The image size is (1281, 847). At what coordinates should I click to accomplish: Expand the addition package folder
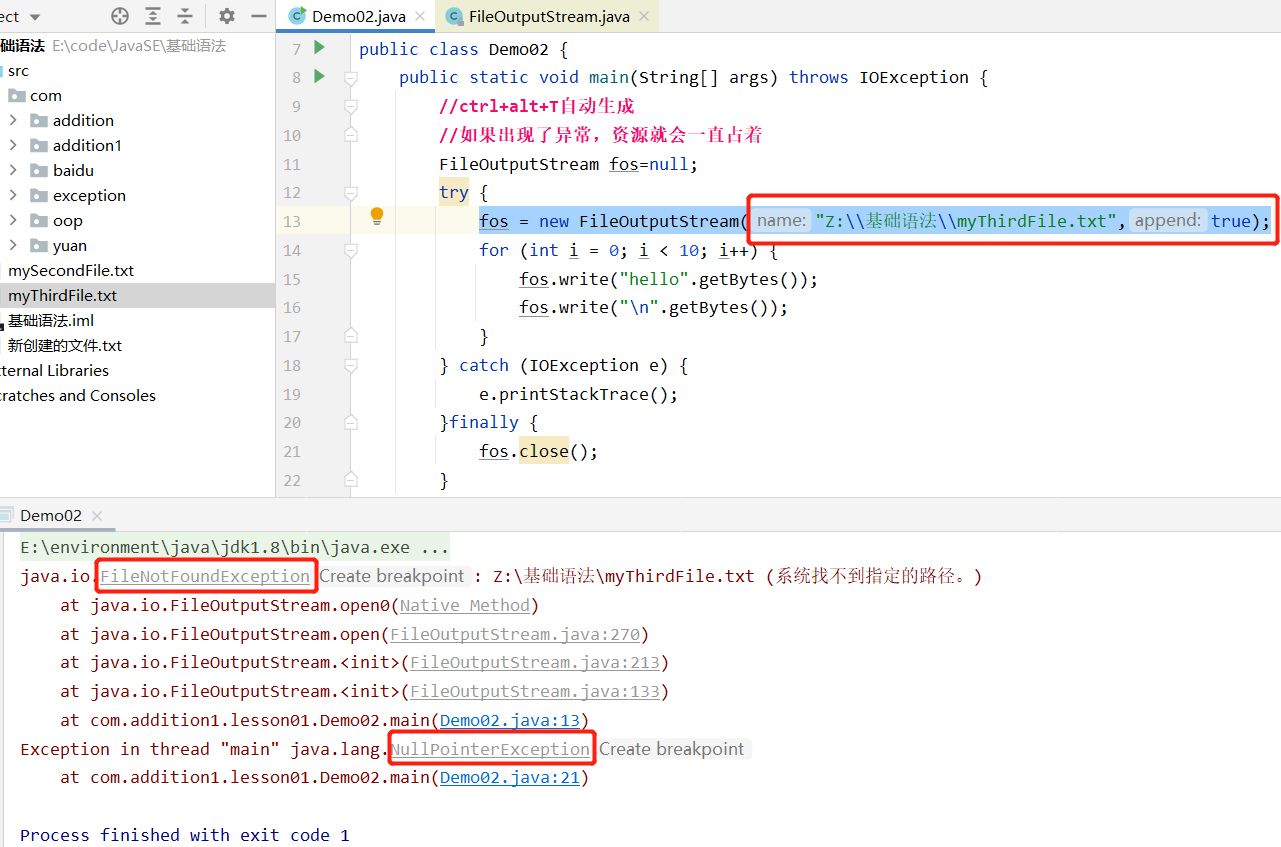12,120
